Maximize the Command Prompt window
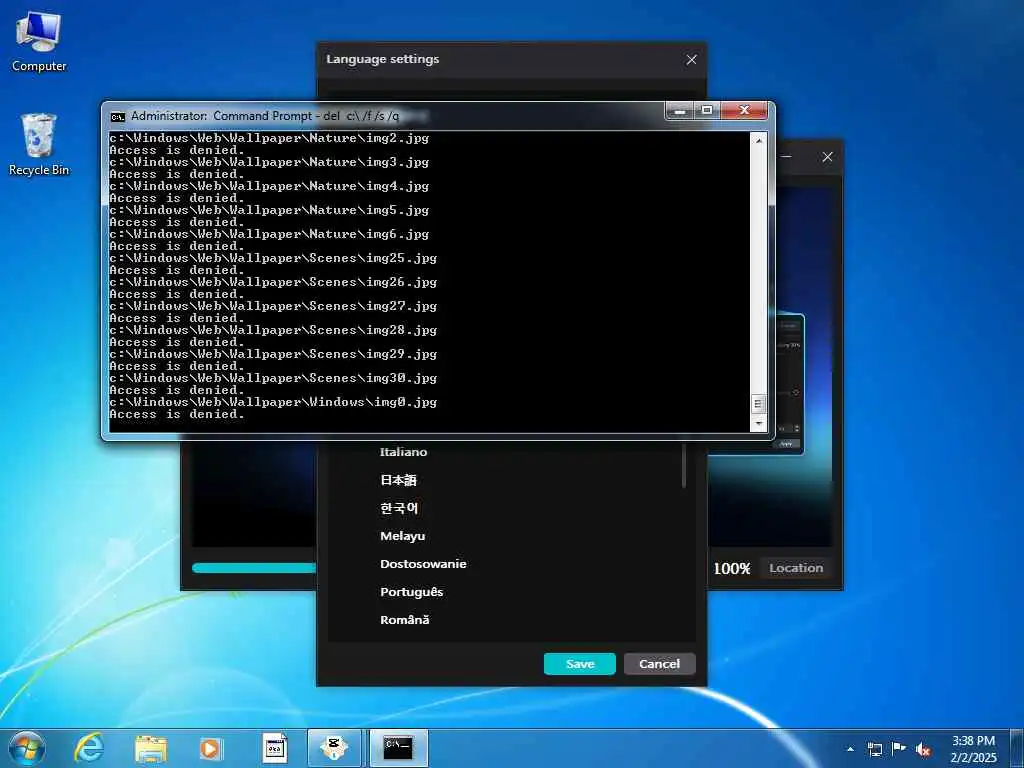1024x768 pixels. (707, 110)
